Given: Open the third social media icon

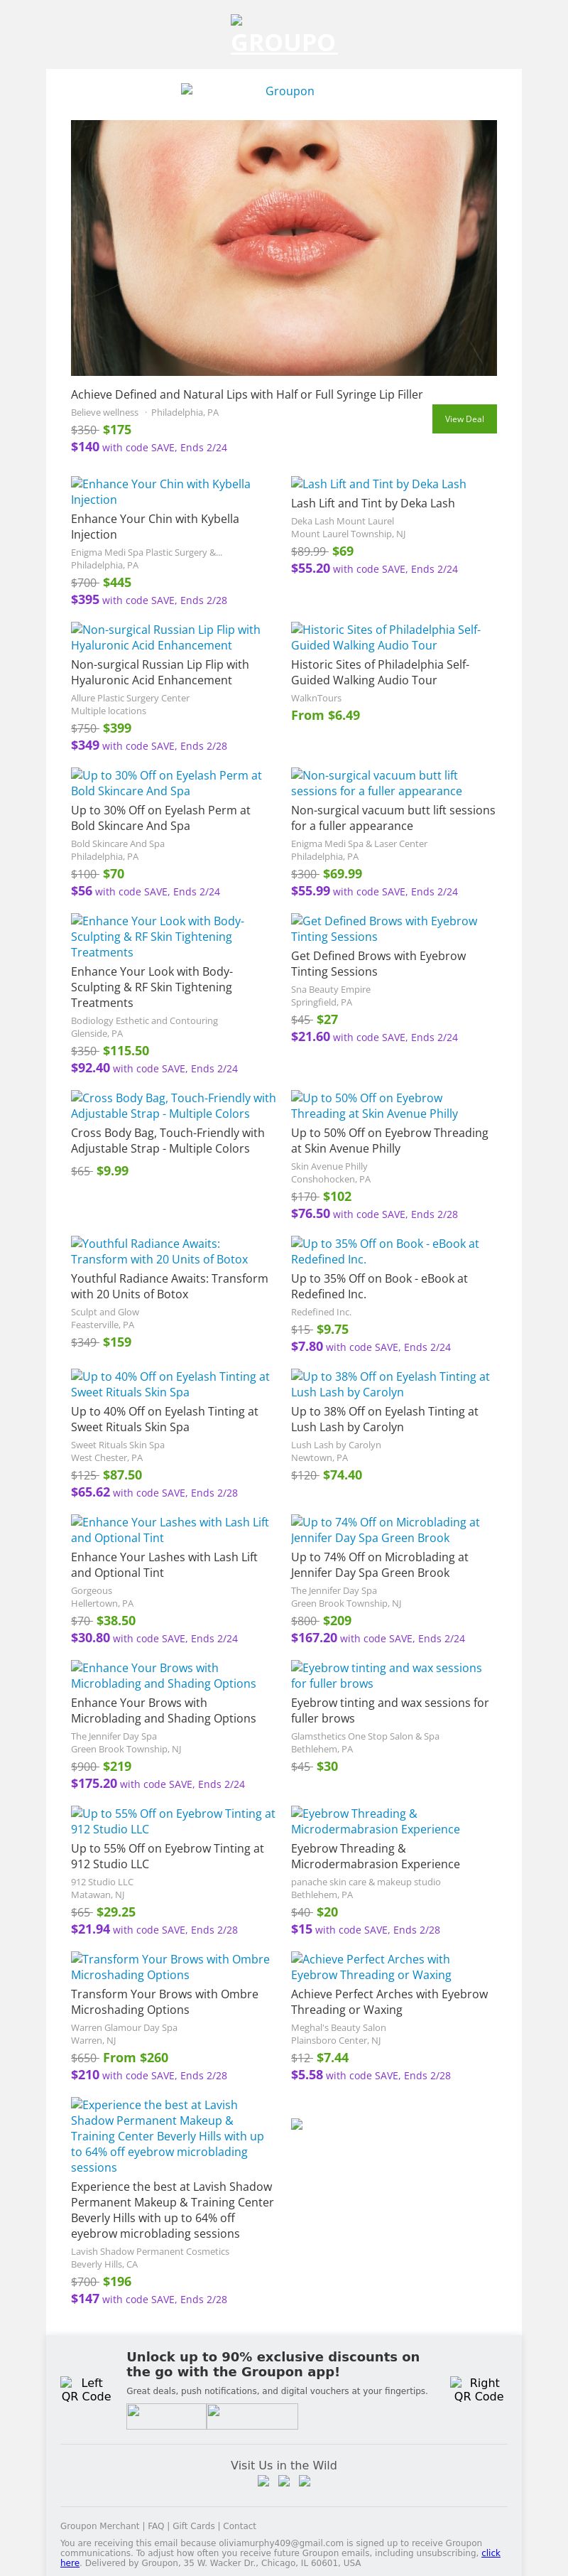Looking at the screenshot, I should pyautogui.click(x=305, y=2480).
